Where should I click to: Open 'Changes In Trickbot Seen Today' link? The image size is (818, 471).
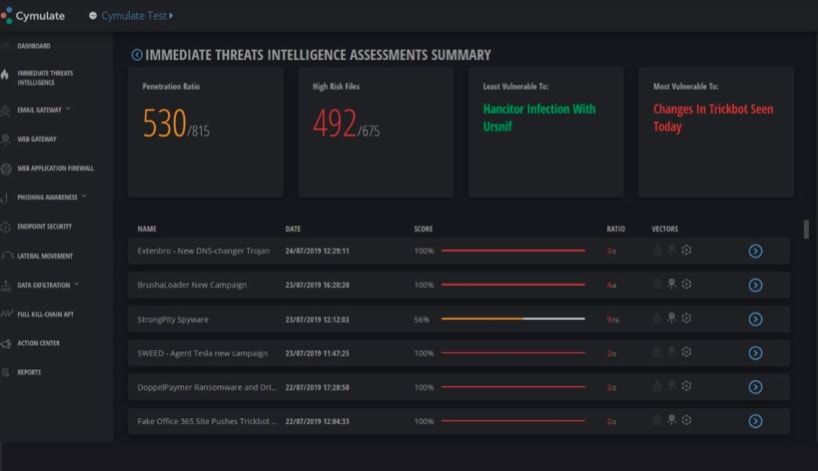[713, 118]
